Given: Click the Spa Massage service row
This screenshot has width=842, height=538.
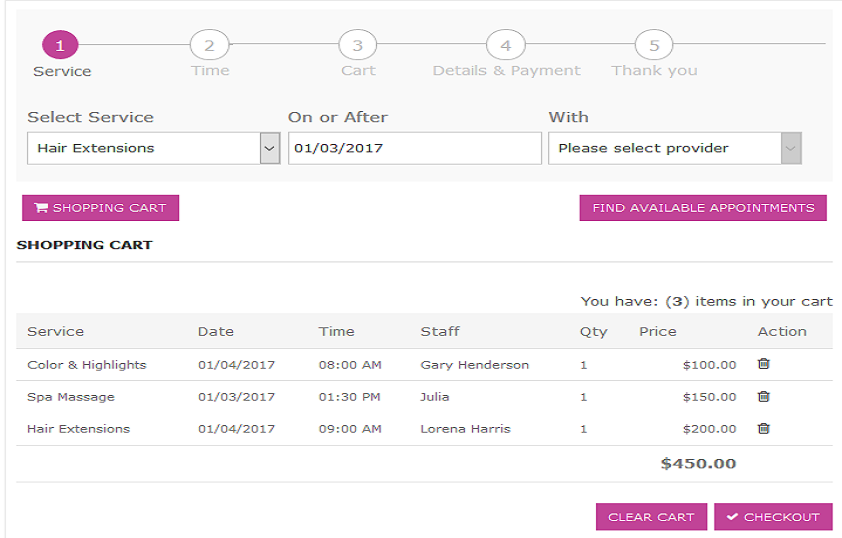Looking at the screenshot, I should [x=424, y=397].
